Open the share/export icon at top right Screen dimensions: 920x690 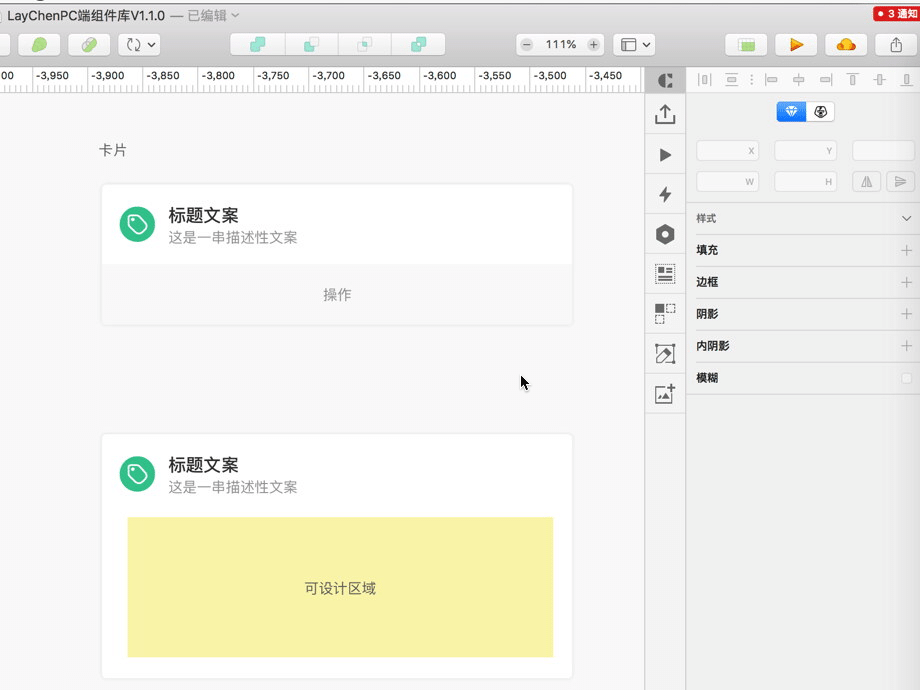click(x=895, y=44)
